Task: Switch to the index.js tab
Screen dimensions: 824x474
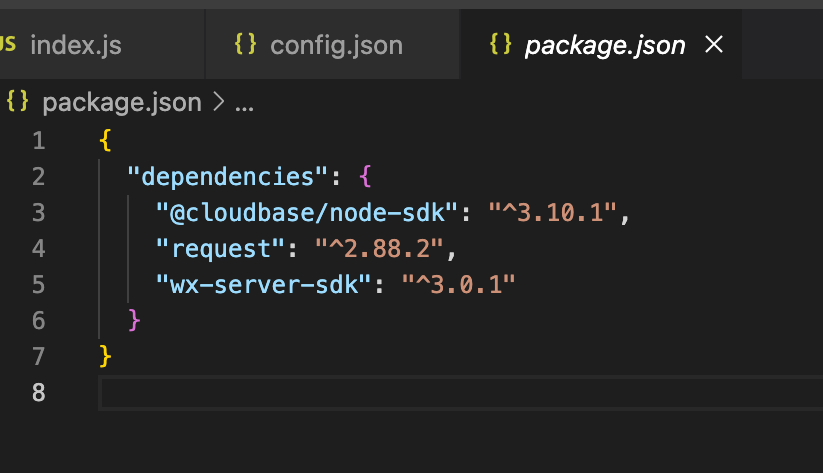Action: (76, 45)
